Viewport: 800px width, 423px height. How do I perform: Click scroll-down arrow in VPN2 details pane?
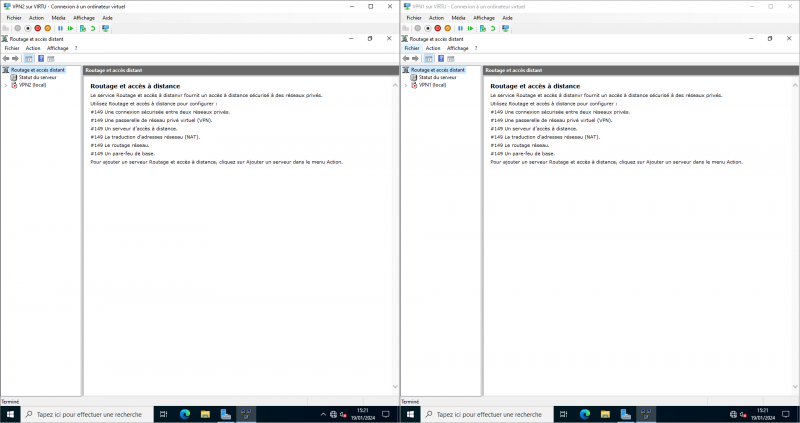pos(395,387)
